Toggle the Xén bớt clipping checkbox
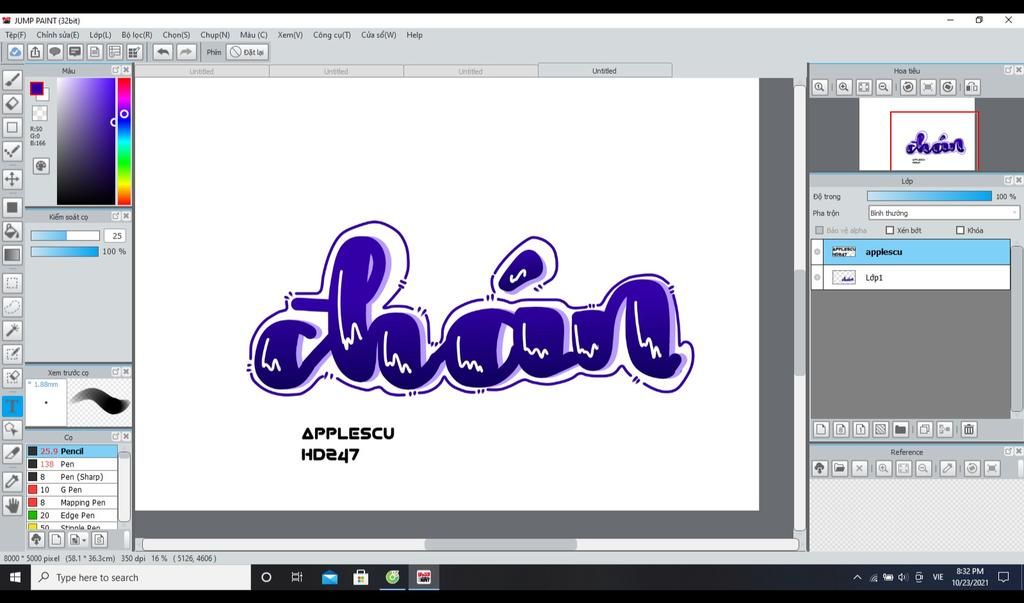The height and width of the screenshot is (603, 1024). [x=889, y=230]
